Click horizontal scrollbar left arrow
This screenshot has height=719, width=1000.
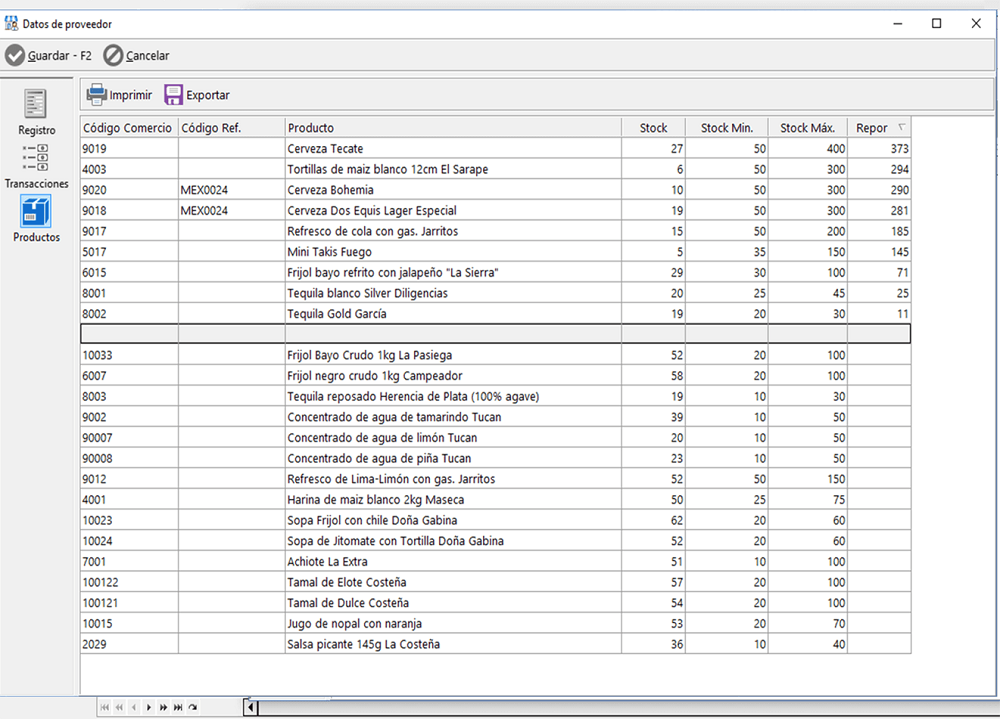point(252,708)
